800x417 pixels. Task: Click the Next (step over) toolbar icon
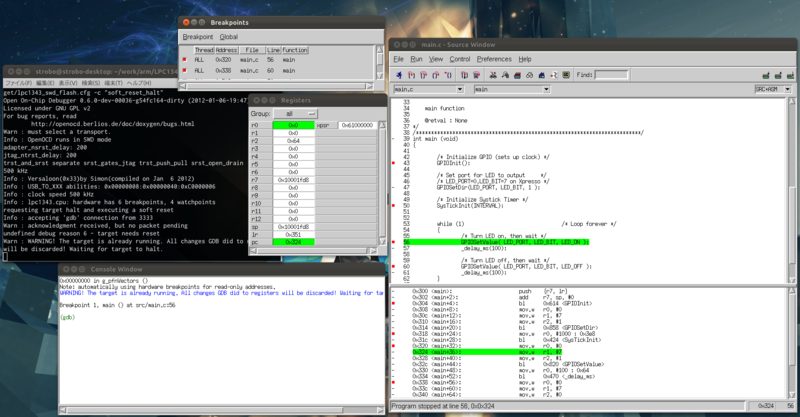[423, 75]
